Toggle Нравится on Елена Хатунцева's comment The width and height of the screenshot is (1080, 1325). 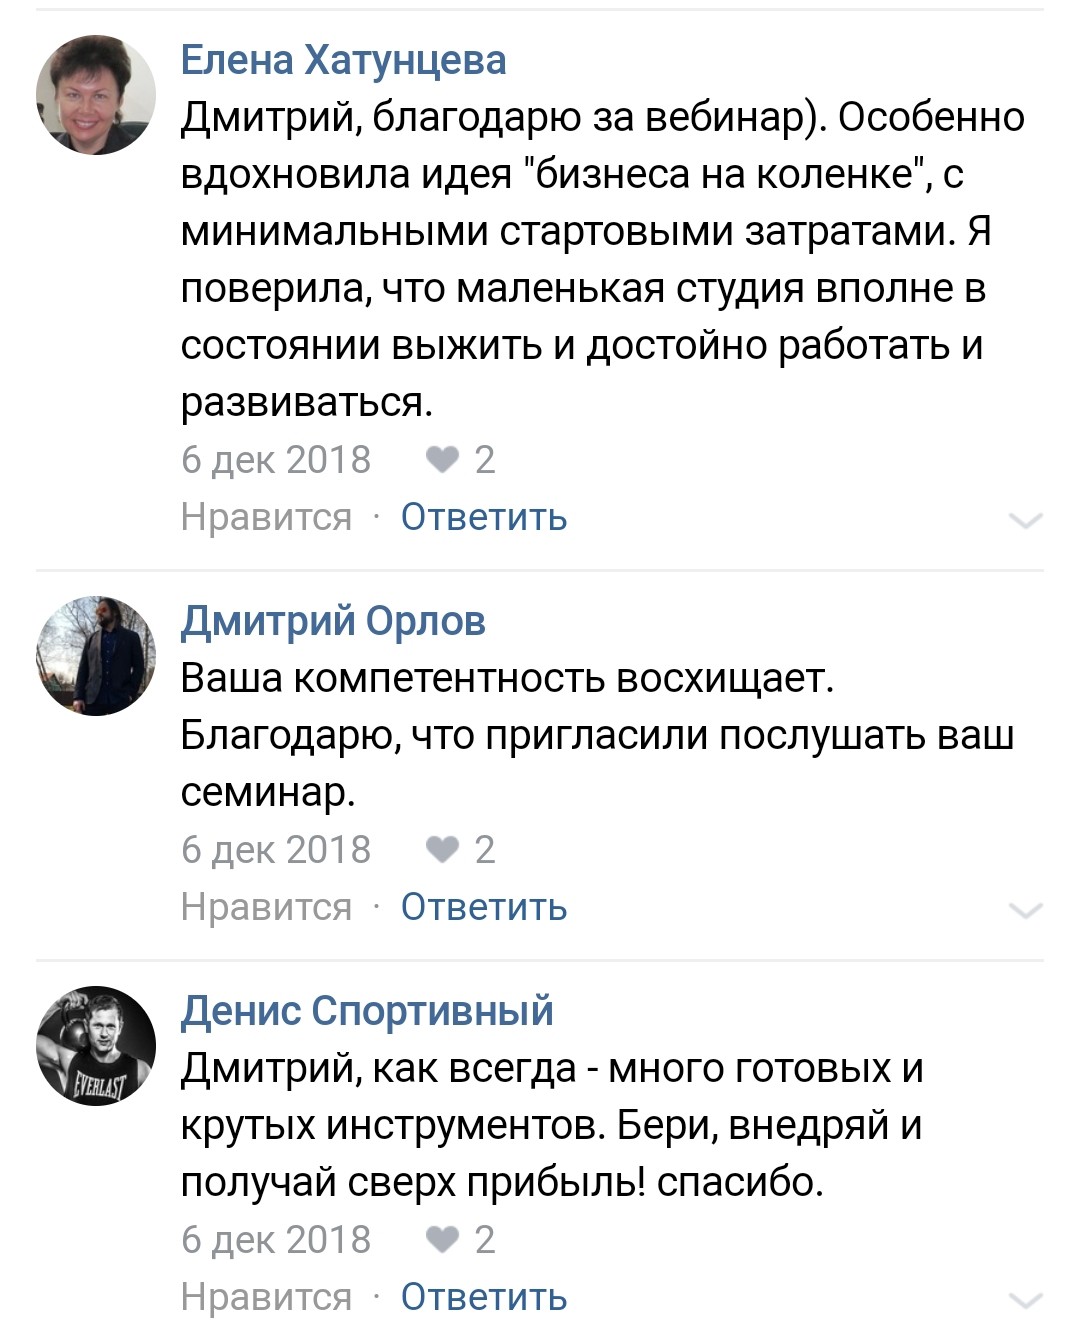[266, 517]
